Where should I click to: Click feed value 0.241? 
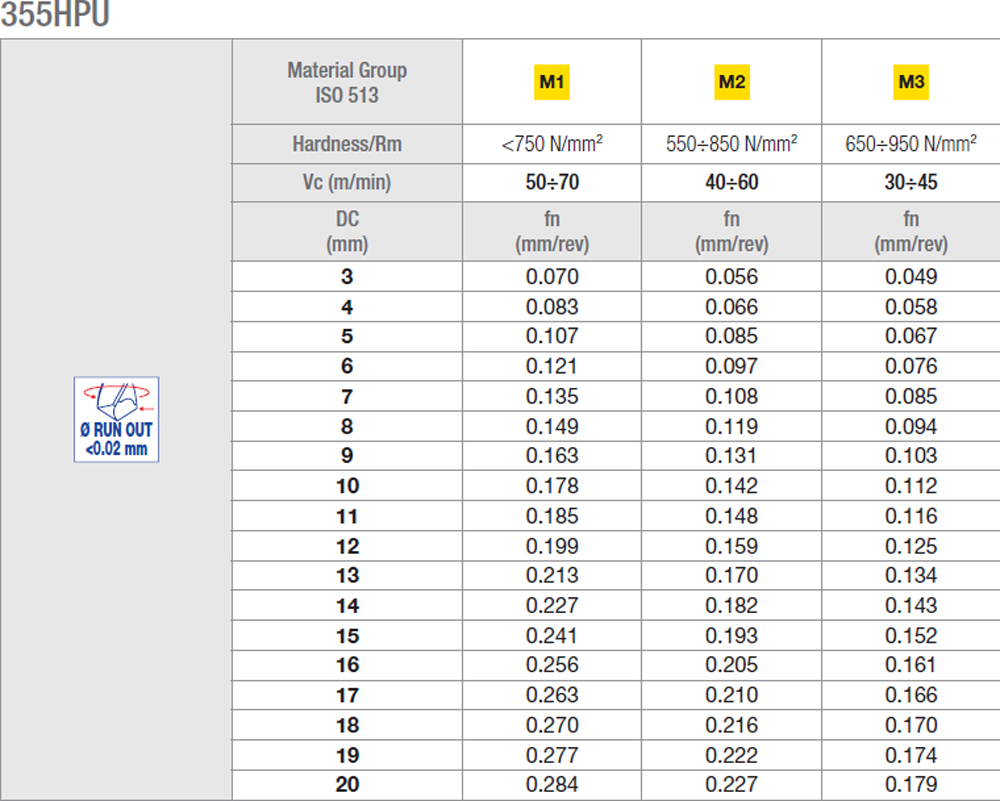tap(552, 636)
